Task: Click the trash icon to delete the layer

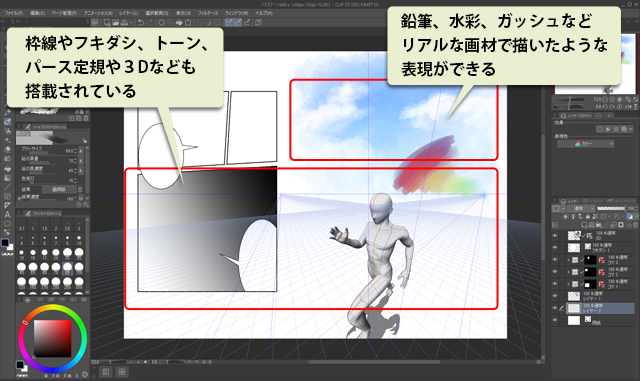Action: [636, 225]
